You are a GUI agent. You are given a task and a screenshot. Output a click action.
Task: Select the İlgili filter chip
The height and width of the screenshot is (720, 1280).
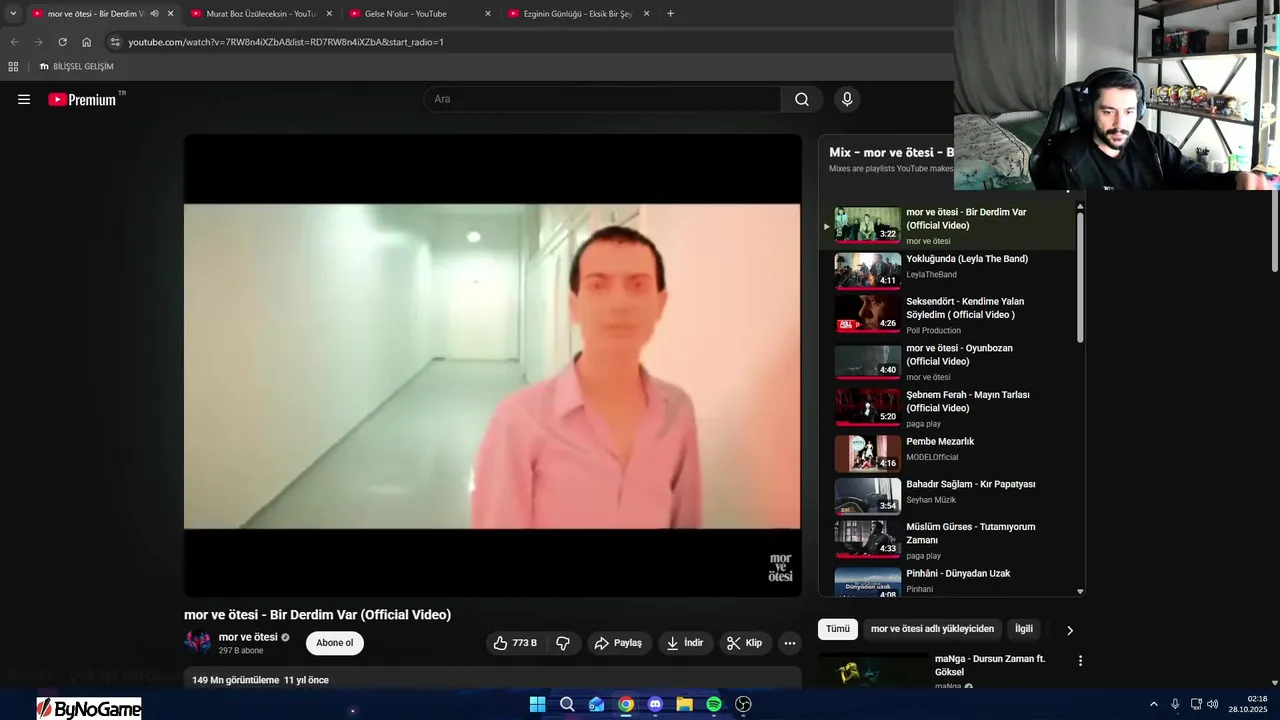coord(1024,629)
